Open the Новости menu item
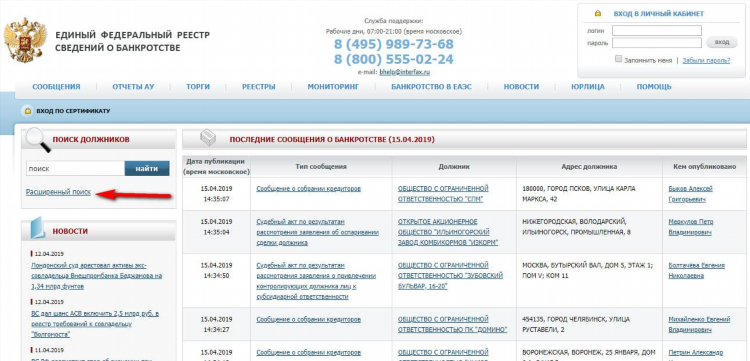The image size is (750, 361). [x=521, y=87]
